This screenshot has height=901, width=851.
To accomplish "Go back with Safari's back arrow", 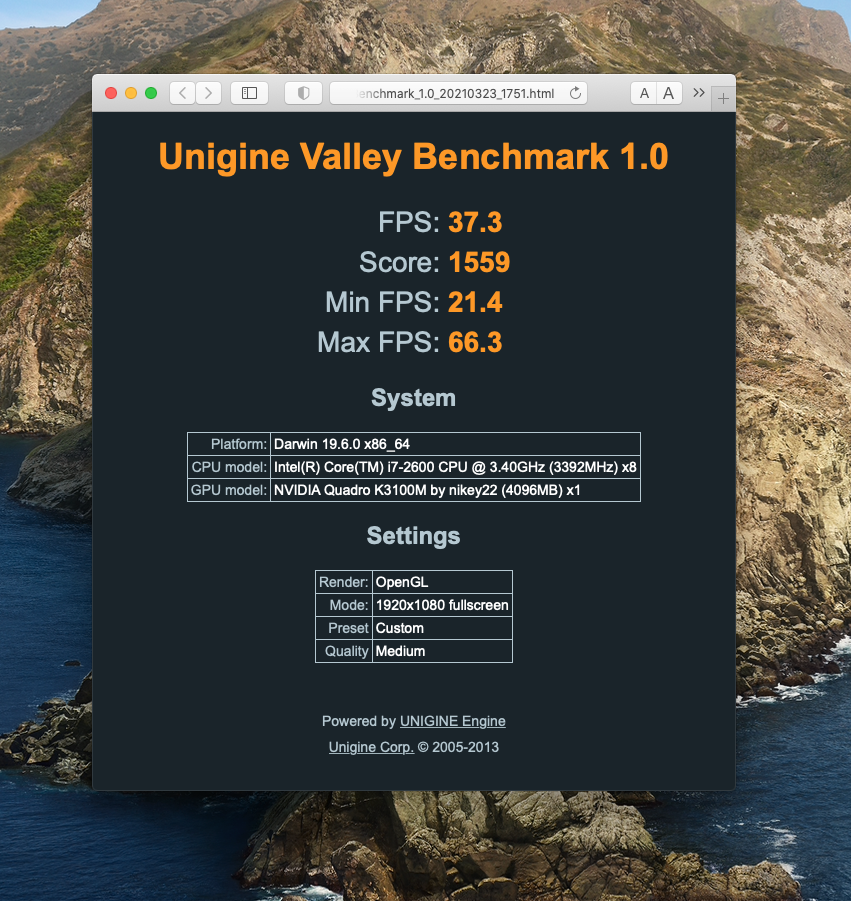I will (183, 93).
